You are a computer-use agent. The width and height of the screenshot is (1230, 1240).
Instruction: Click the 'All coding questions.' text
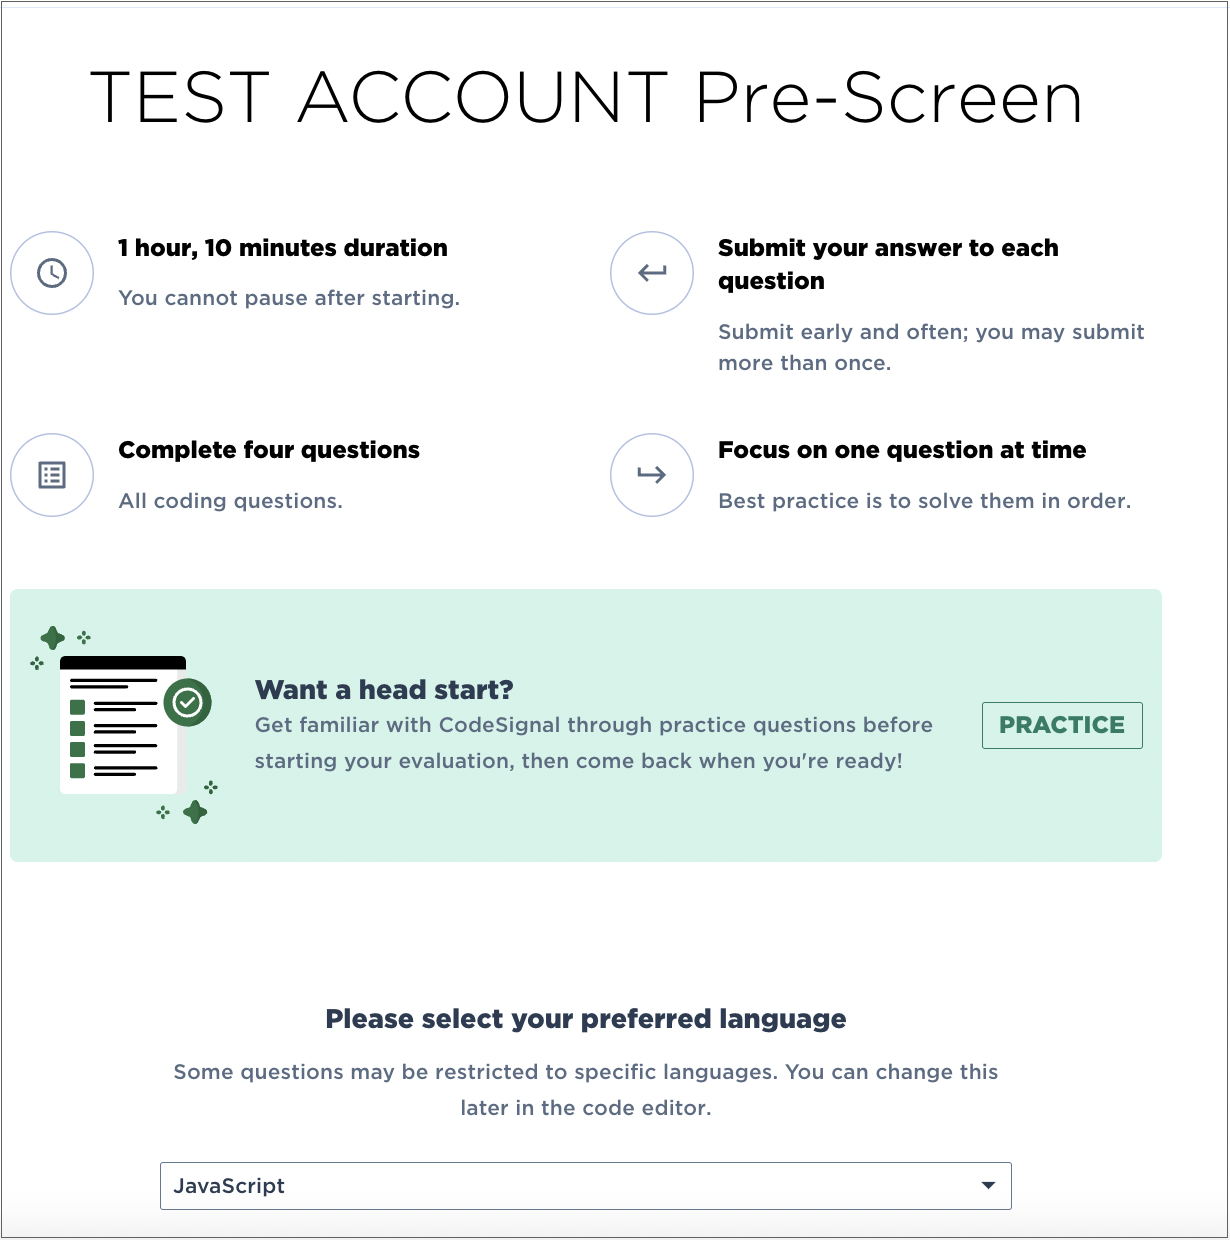pos(230,501)
